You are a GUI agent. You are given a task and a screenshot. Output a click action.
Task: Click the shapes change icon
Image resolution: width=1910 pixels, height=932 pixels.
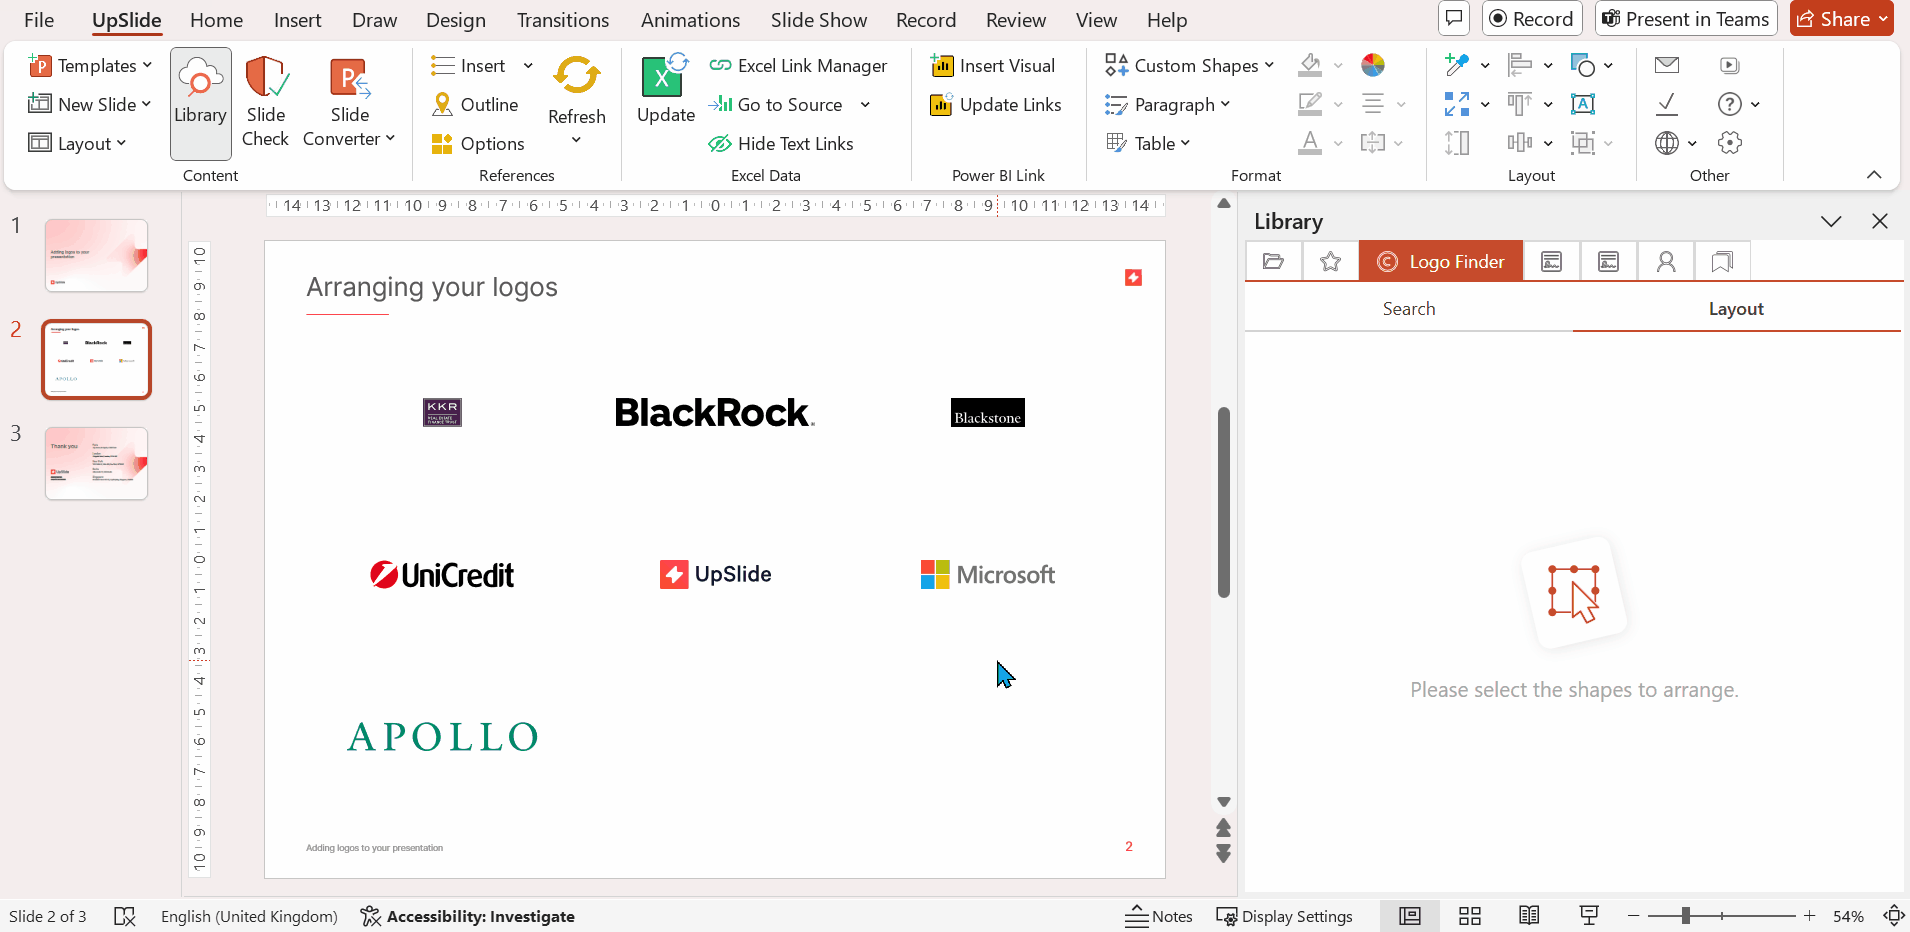pyautogui.click(x=1583, y=65)
